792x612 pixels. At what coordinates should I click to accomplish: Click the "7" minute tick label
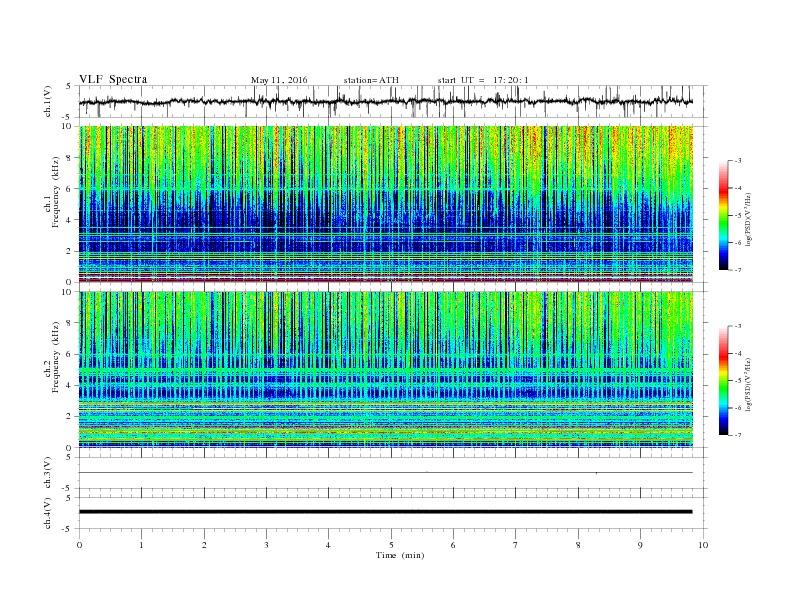pos(515,545)
